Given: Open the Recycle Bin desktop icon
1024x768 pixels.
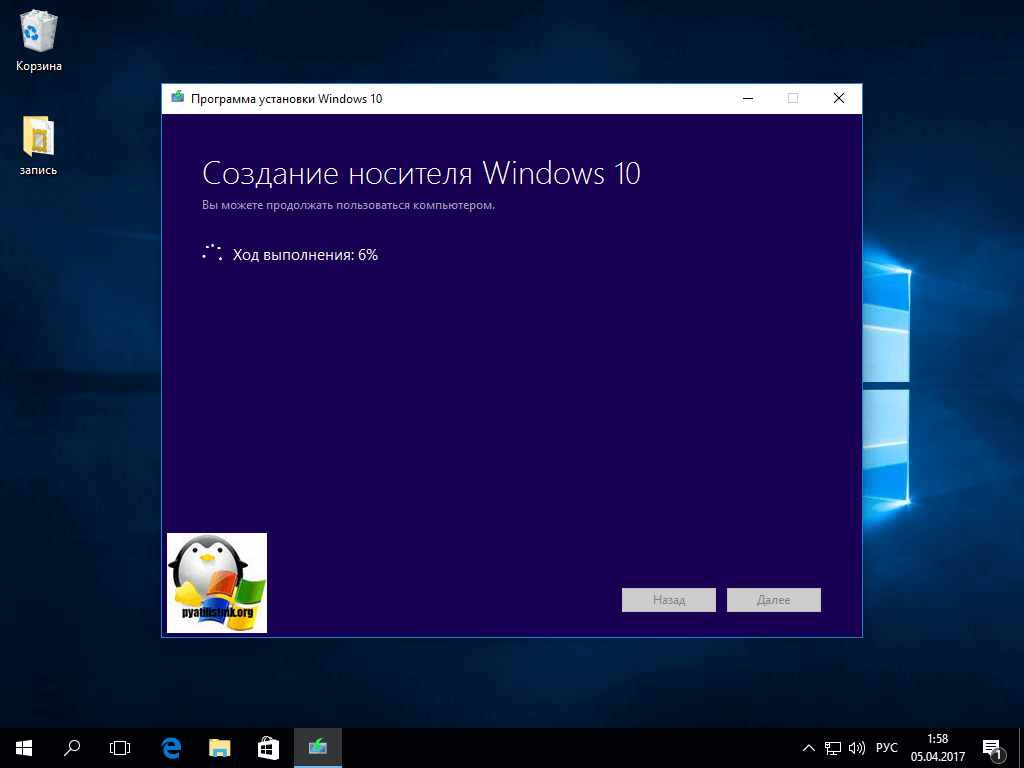Looking at the screenshot, I should coord(39,40).
